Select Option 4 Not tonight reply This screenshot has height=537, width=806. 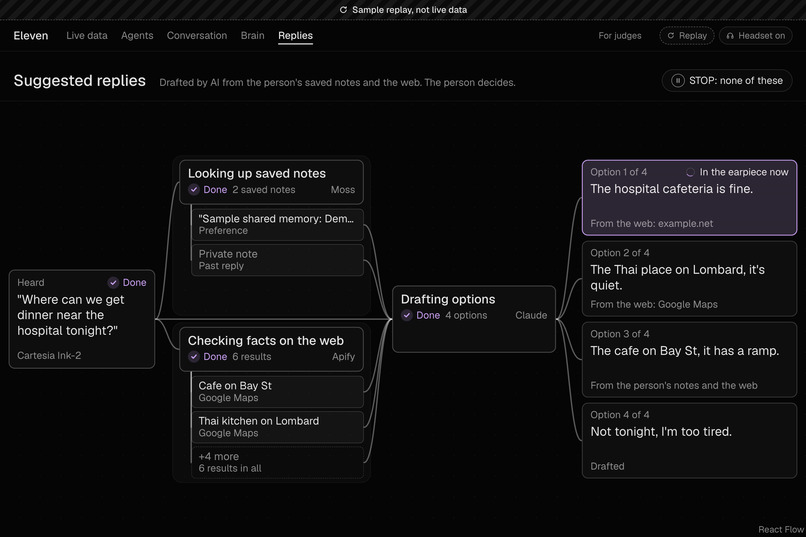click(x=689, y=440)
